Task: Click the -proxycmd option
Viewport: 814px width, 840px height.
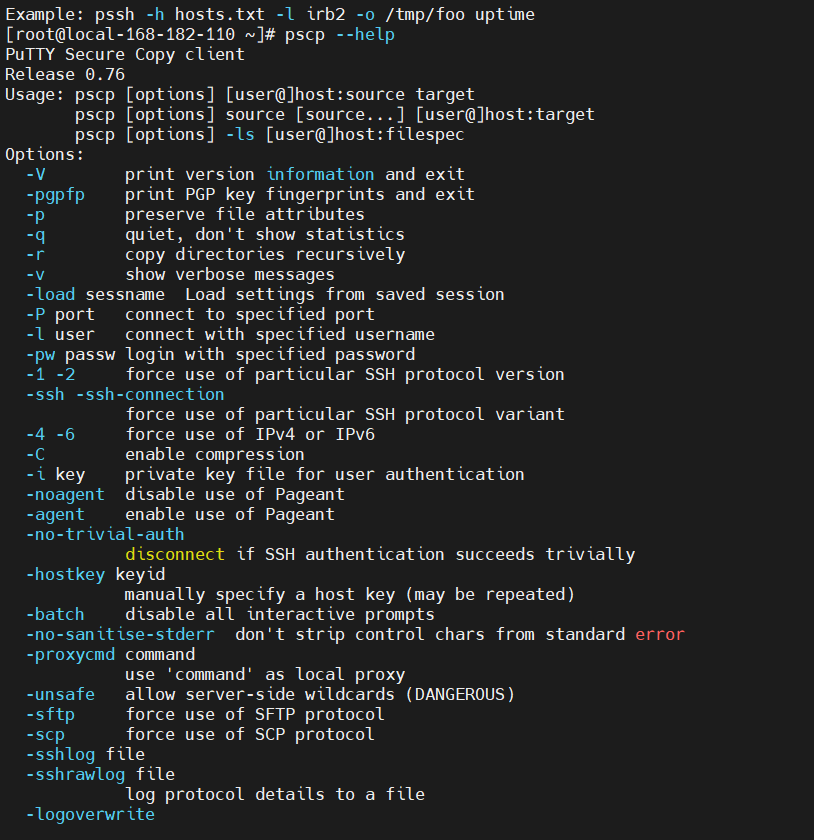Action: (71, 655)
